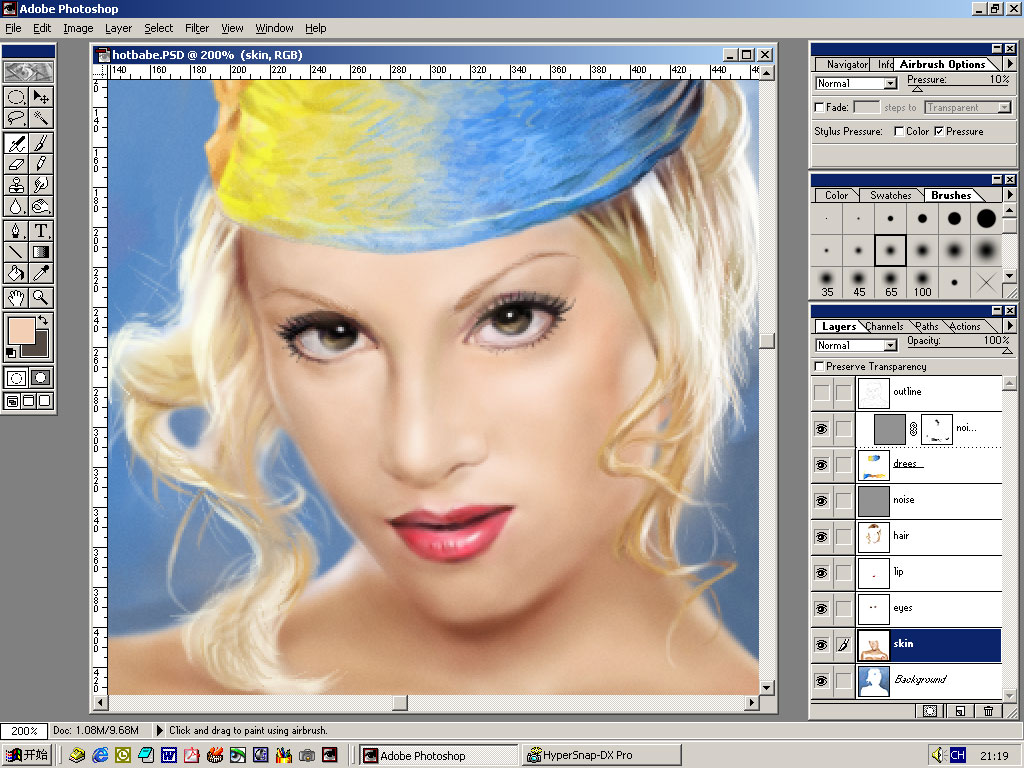The height and width of the screenshot is (768, 1024).
Task: Choose the Line tool
Action: coord(16,251)
